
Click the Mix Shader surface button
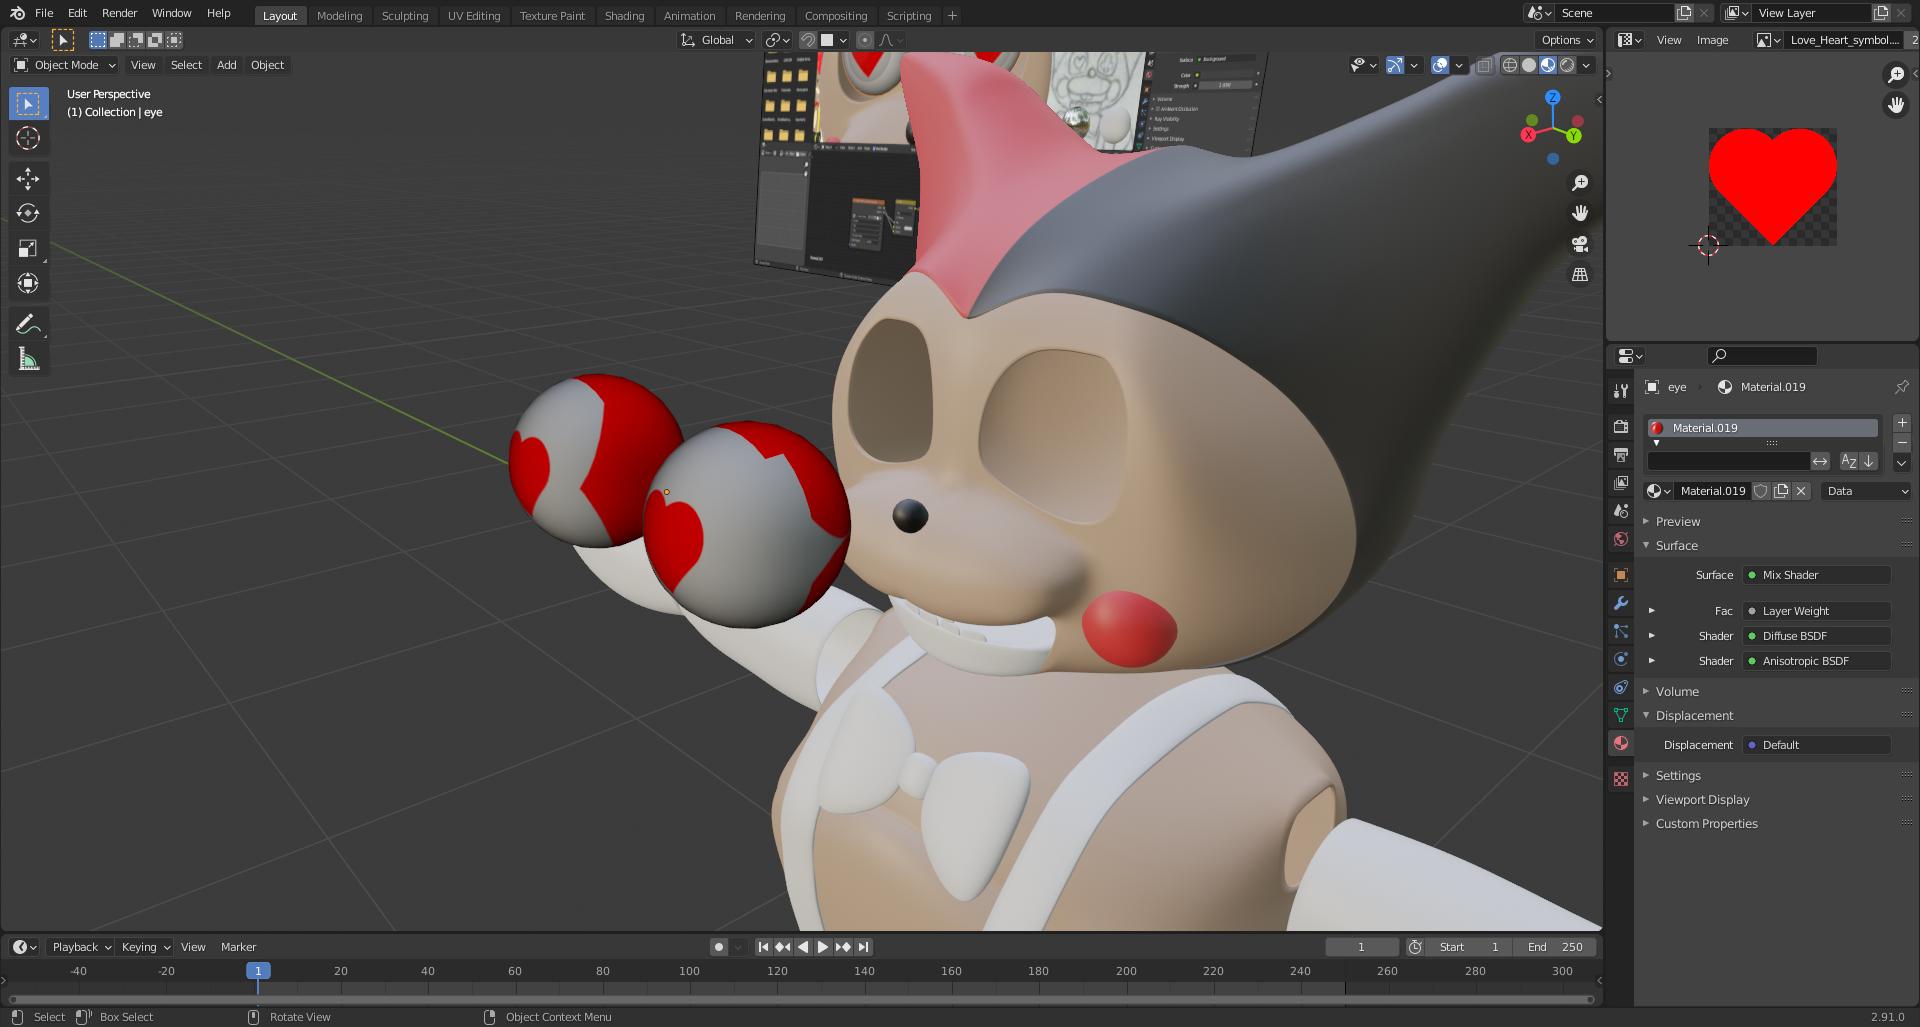click(1817, 575)
